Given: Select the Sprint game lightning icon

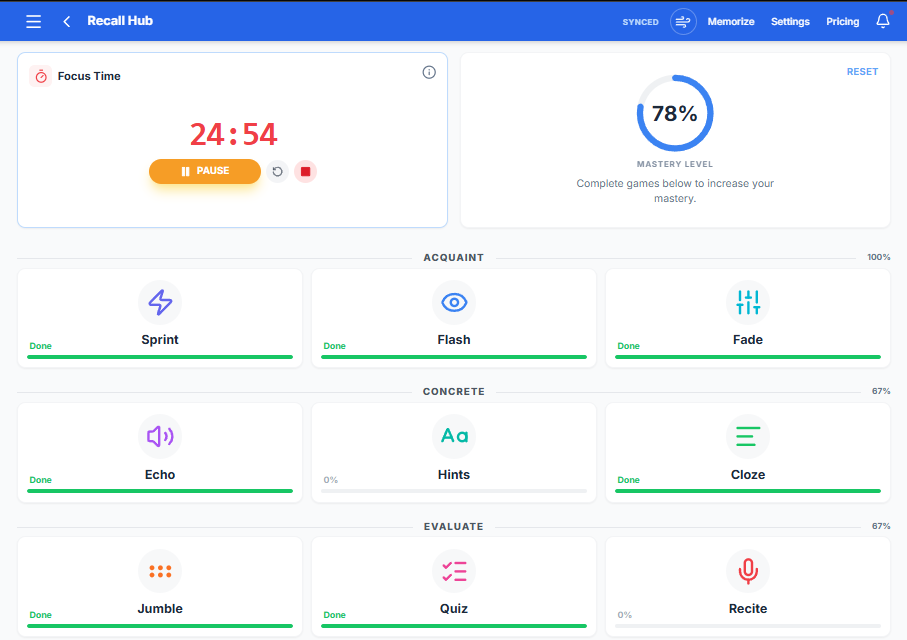Looking at the screenshot, I should [160, 302].
